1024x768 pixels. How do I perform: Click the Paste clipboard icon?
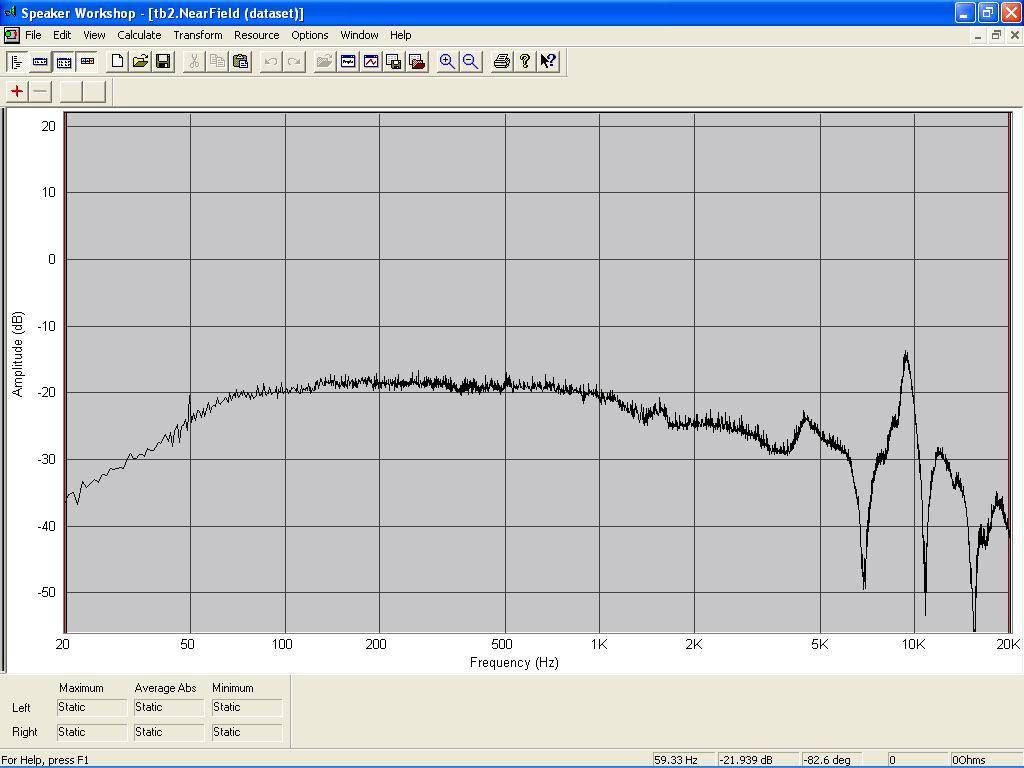241,62
